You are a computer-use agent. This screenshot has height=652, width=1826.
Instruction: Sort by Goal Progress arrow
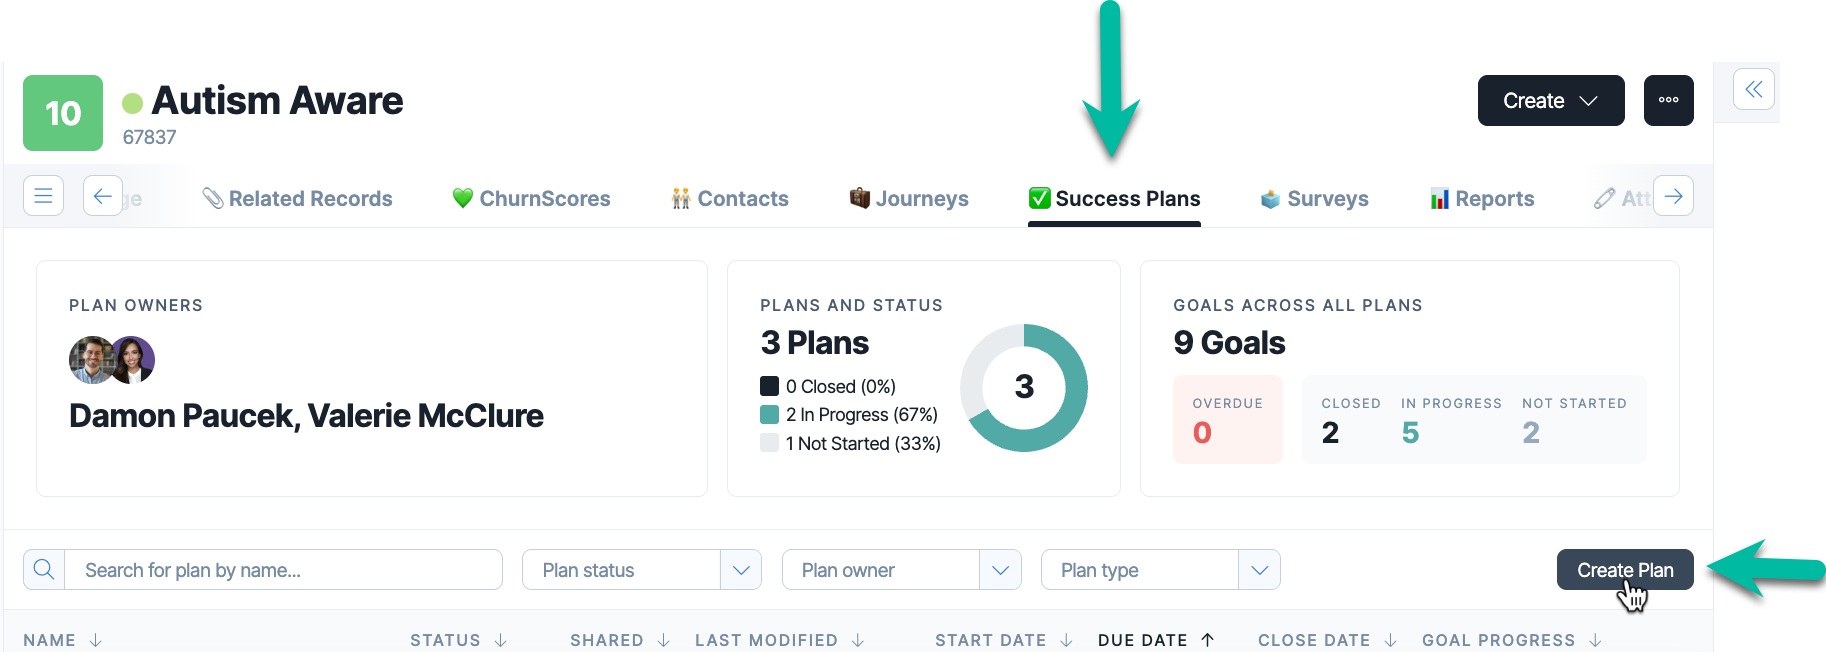[x=1595, y=640]
